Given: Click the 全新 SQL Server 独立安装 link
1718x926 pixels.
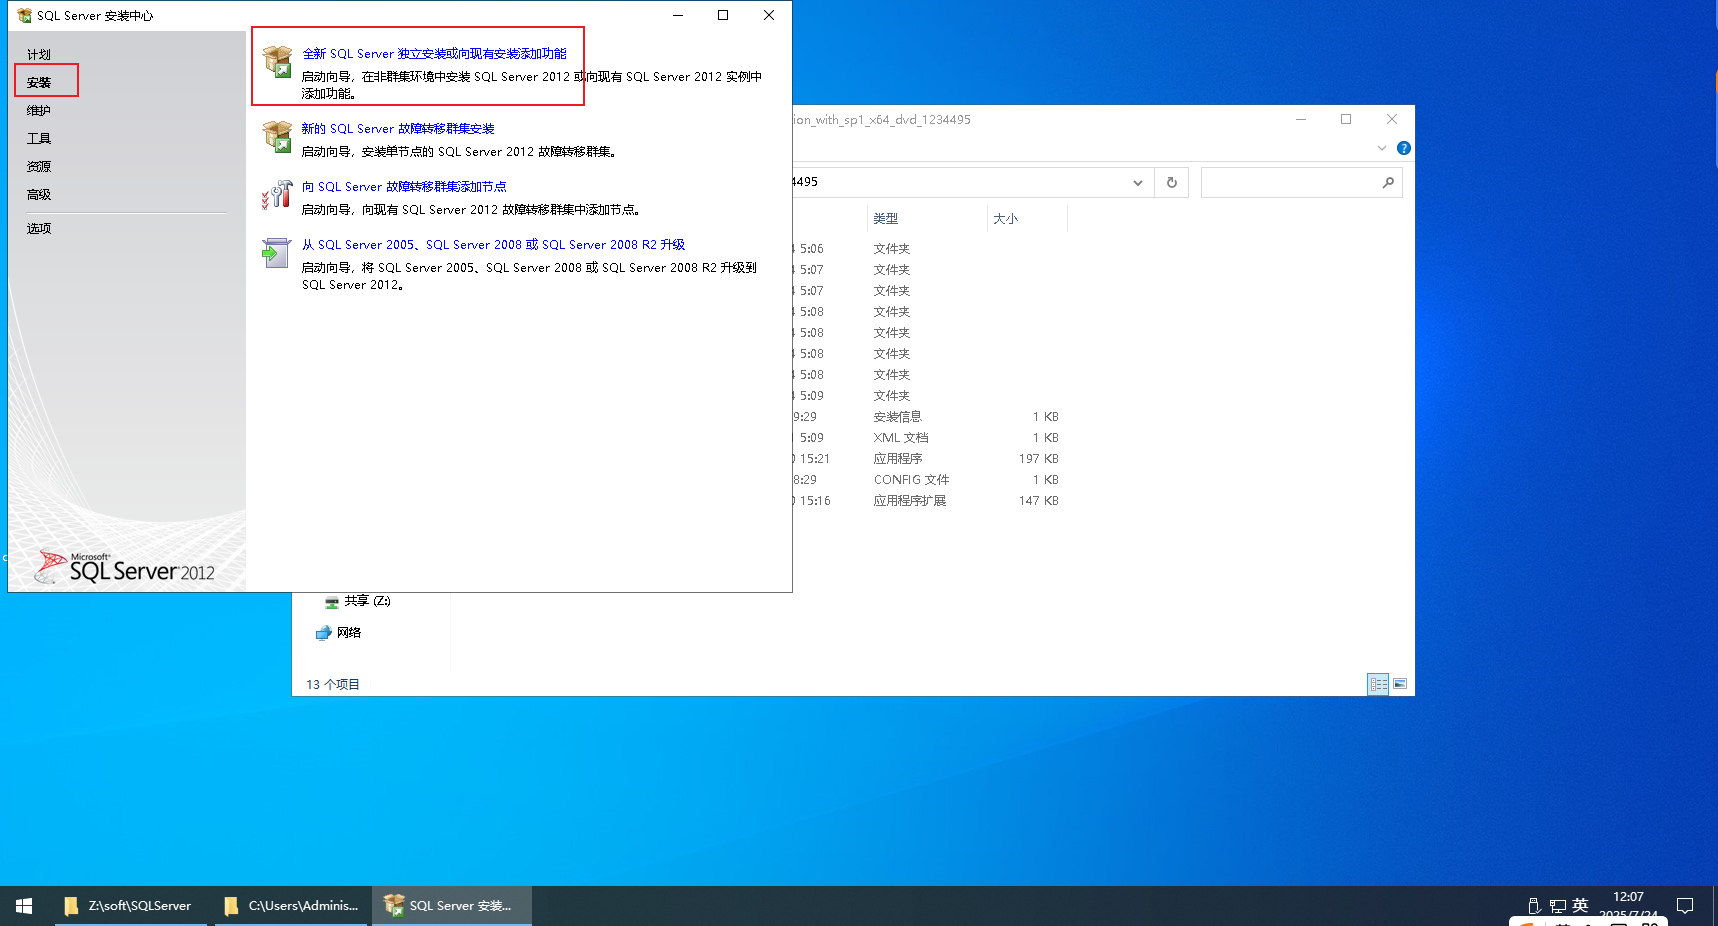Looking at the screenshot, I should (x=434, y=54).
